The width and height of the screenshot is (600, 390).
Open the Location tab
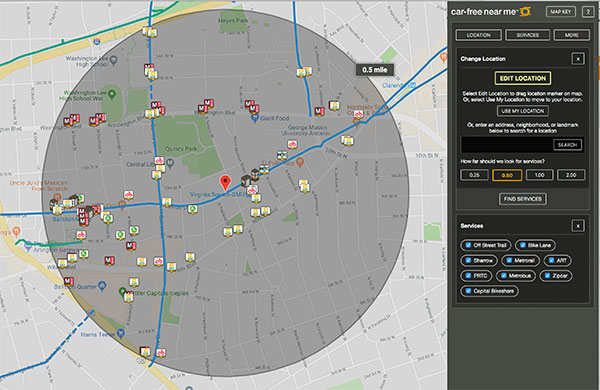[x=478, y=35]
